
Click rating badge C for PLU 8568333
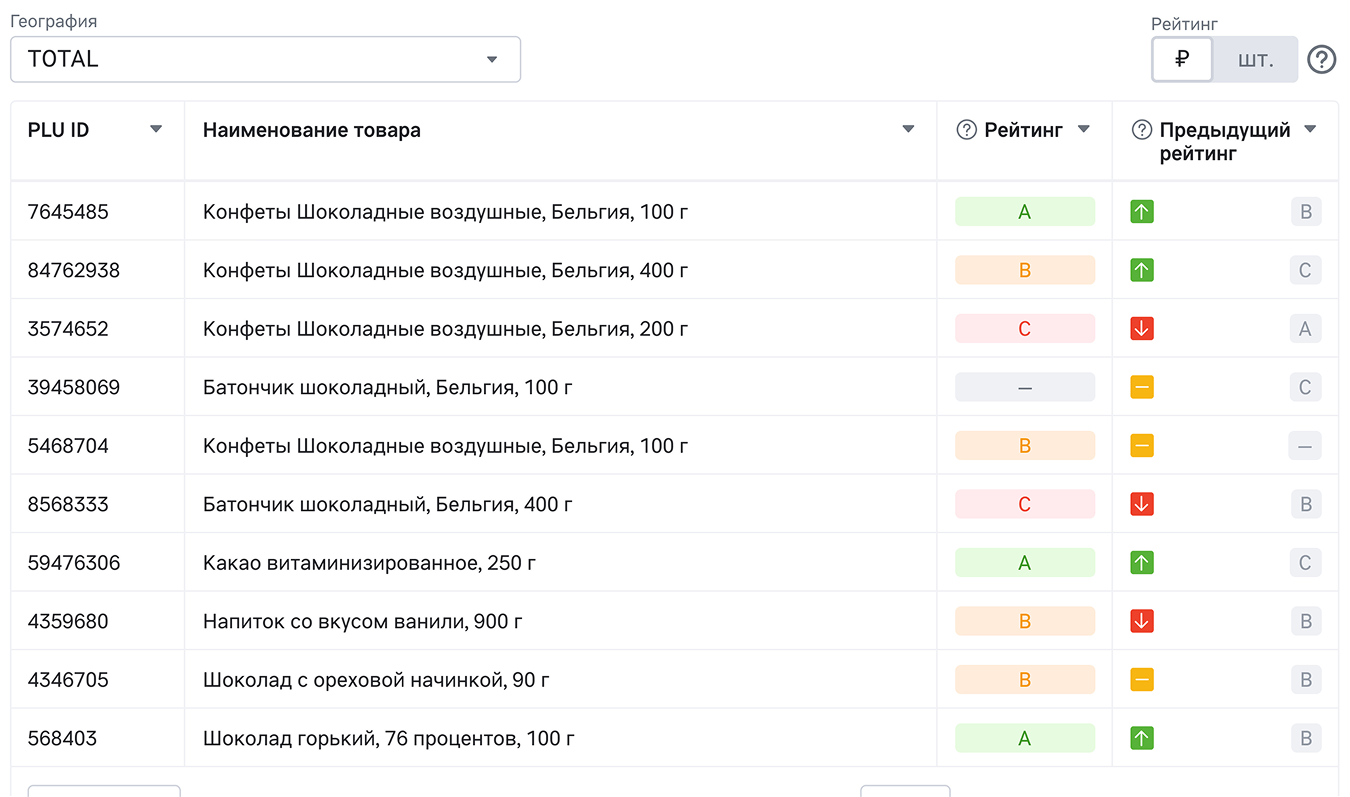point(1024,504)
